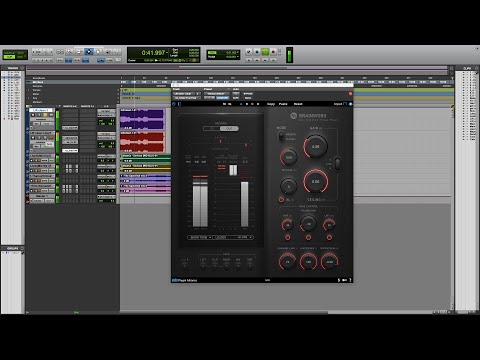Click the Compare button in plugin header
The height and width of the screenshot is (360, 480).
click(222, 98)
